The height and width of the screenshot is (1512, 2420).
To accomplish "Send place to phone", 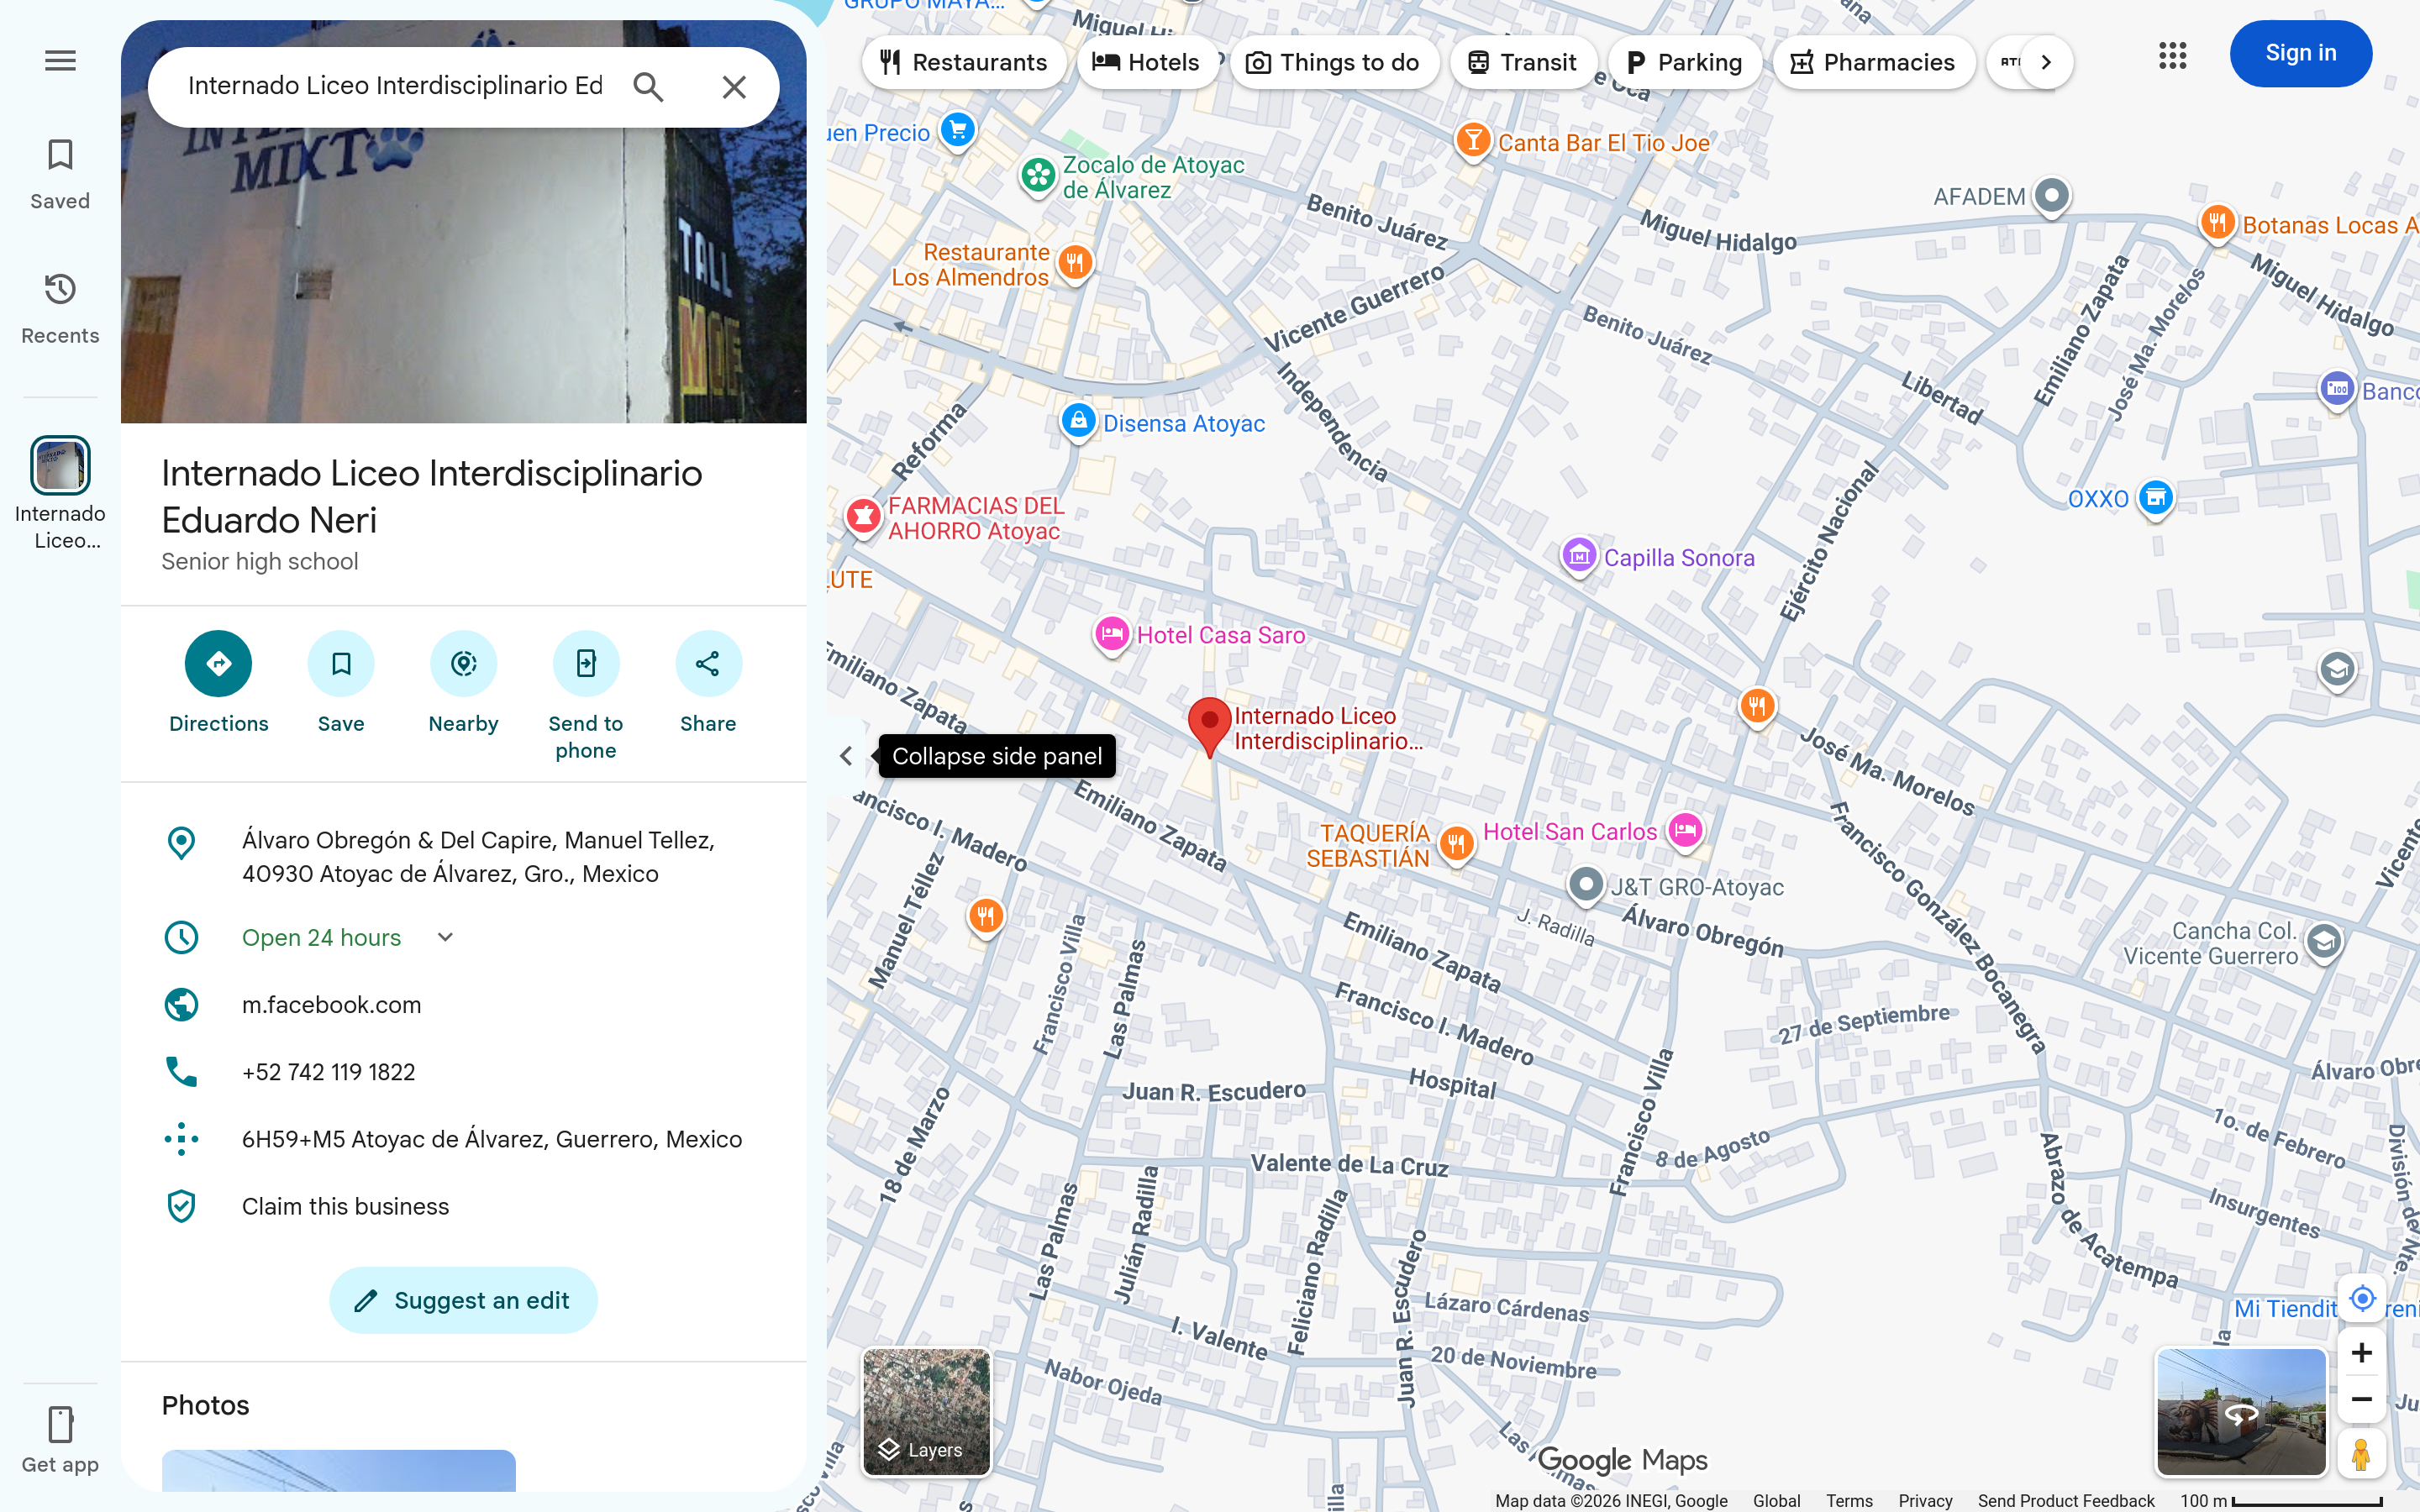I will [586, 696].
